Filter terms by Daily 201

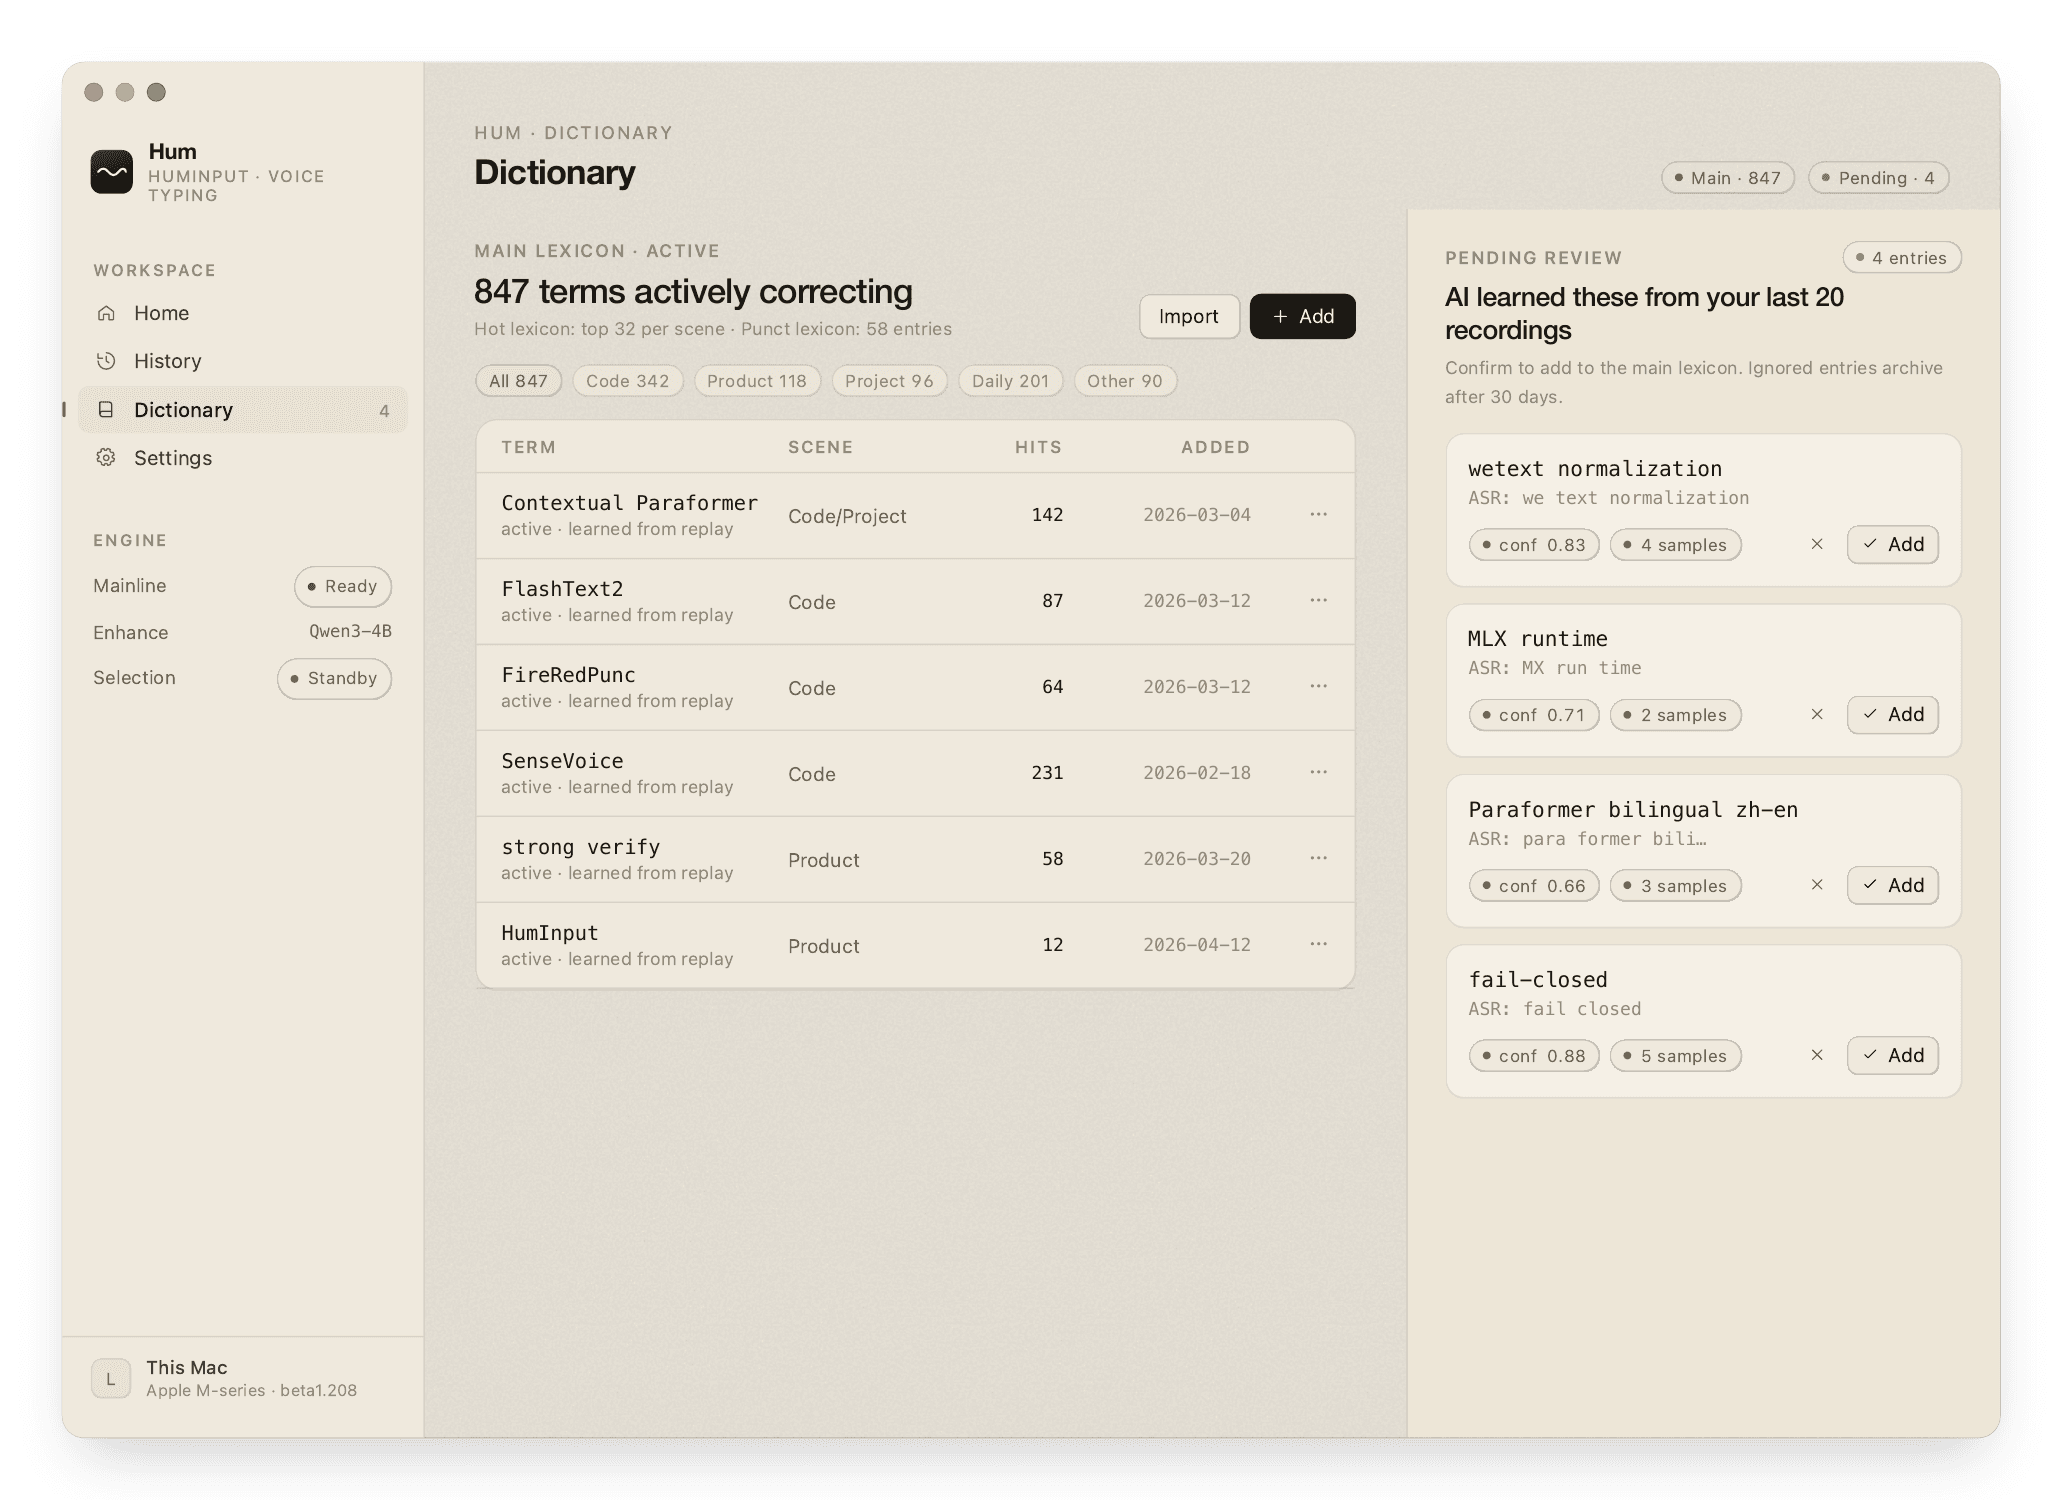1010,381
